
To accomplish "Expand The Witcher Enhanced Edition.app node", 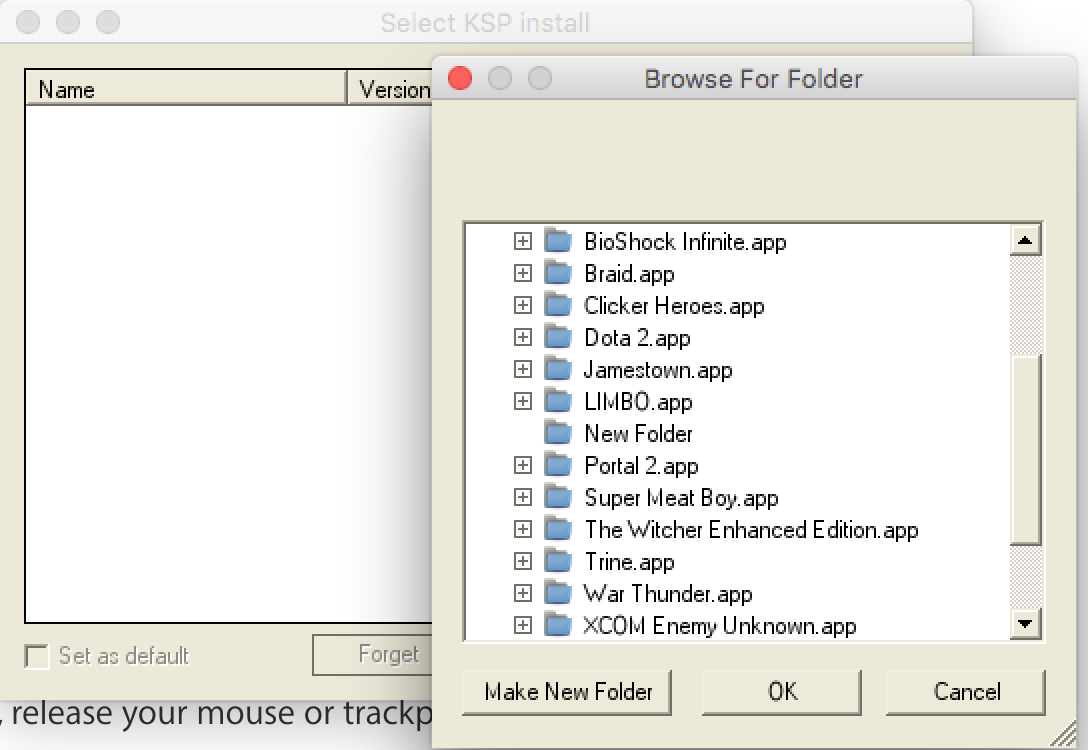I will [x=522, y=529].
